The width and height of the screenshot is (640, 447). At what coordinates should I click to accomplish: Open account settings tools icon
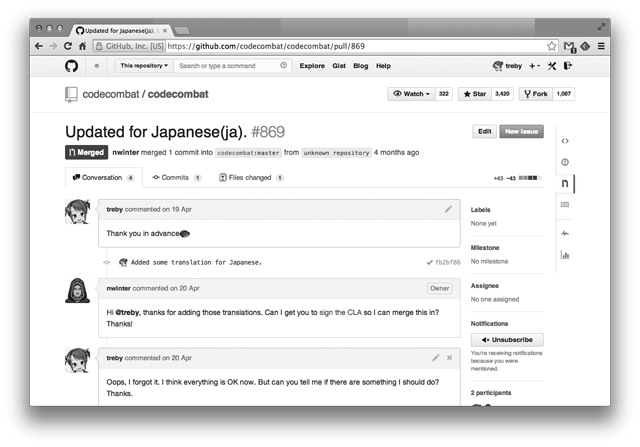(552, 66)
